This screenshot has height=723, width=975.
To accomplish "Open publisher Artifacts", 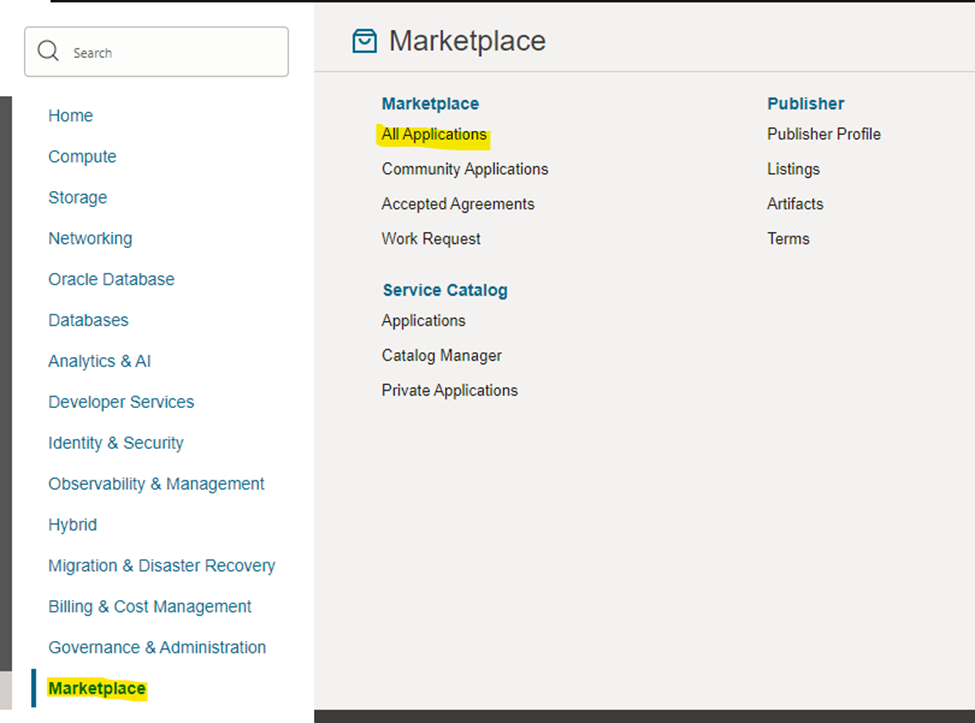I will click(795, 204).
